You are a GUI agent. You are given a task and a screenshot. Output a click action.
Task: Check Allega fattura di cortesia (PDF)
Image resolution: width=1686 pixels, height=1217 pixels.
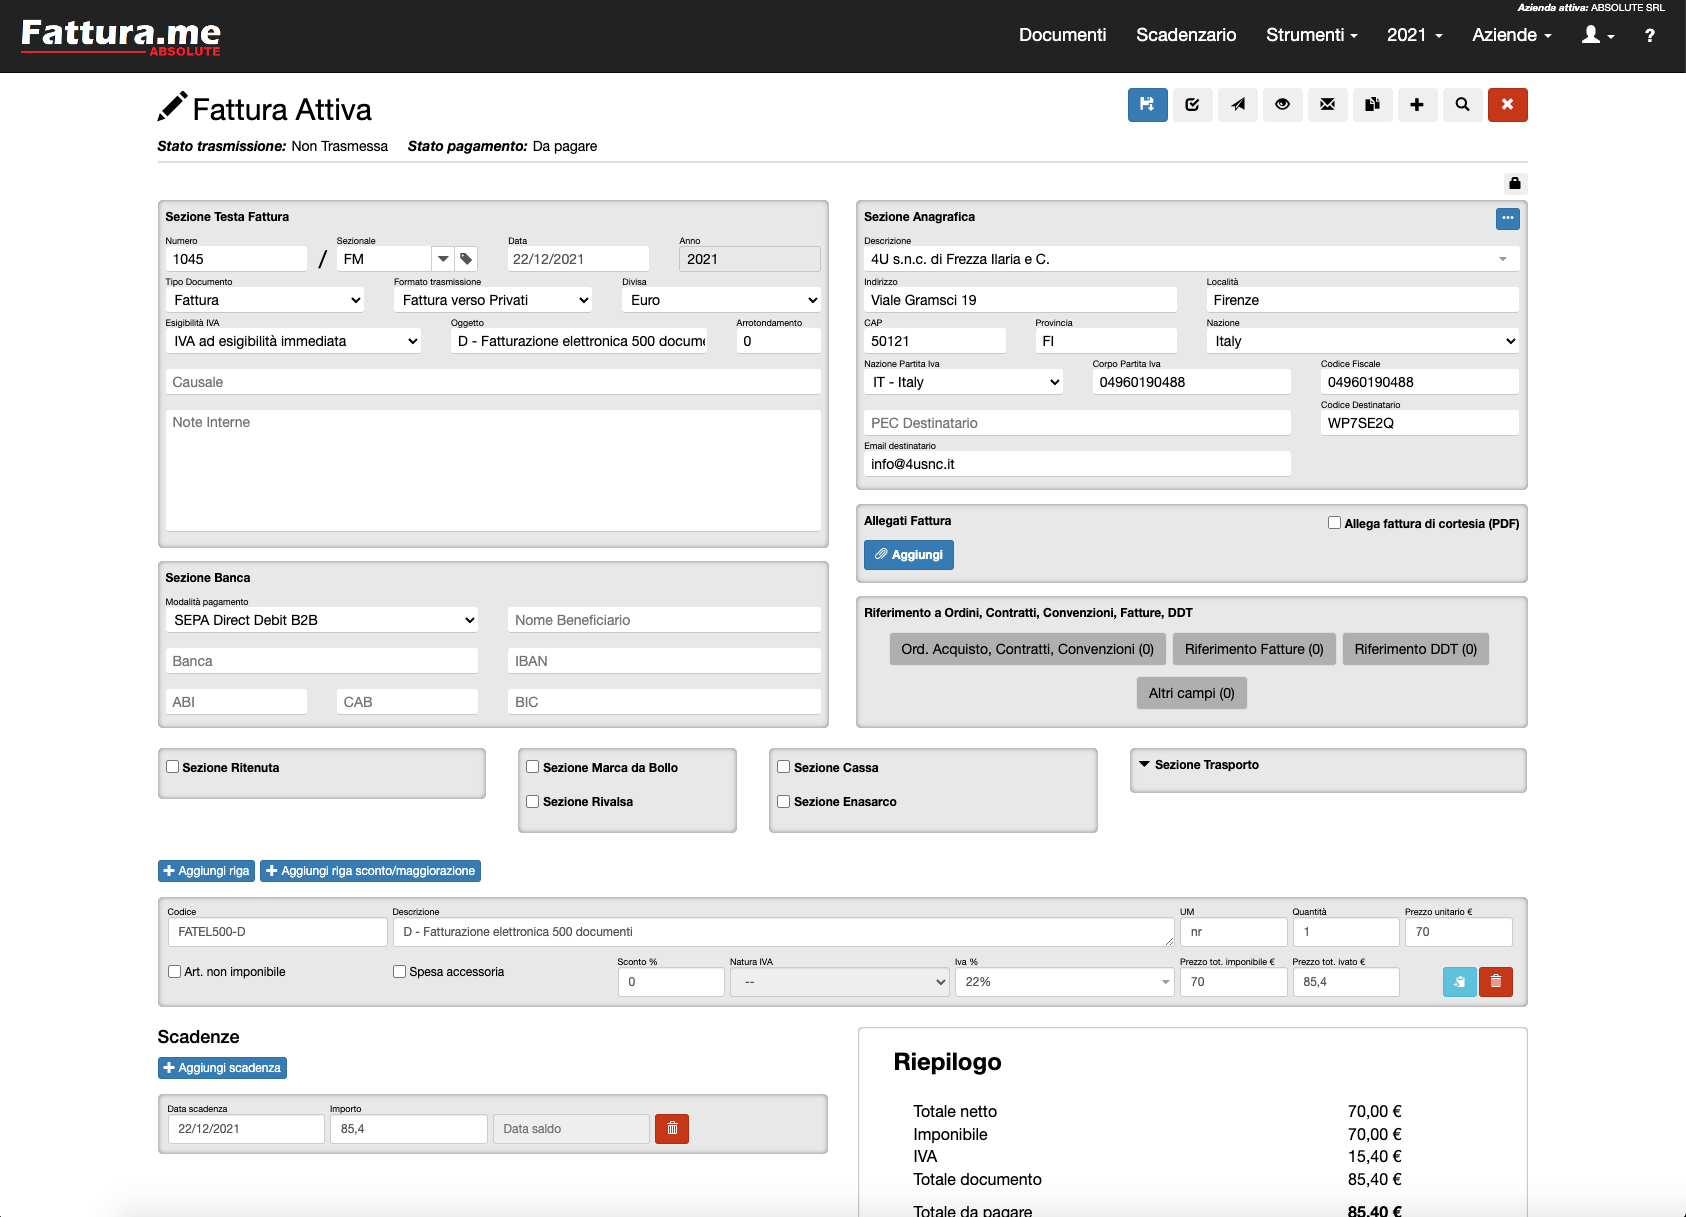point(1334,523)
